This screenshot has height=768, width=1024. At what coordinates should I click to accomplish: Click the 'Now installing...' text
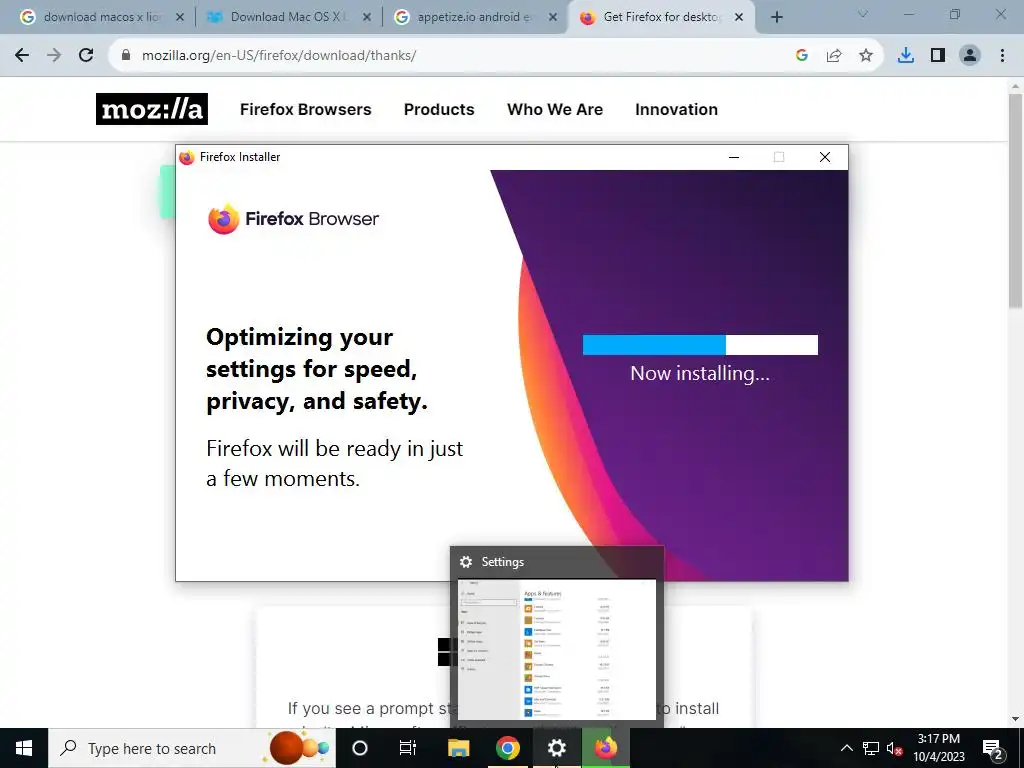(x=700, y=374)
